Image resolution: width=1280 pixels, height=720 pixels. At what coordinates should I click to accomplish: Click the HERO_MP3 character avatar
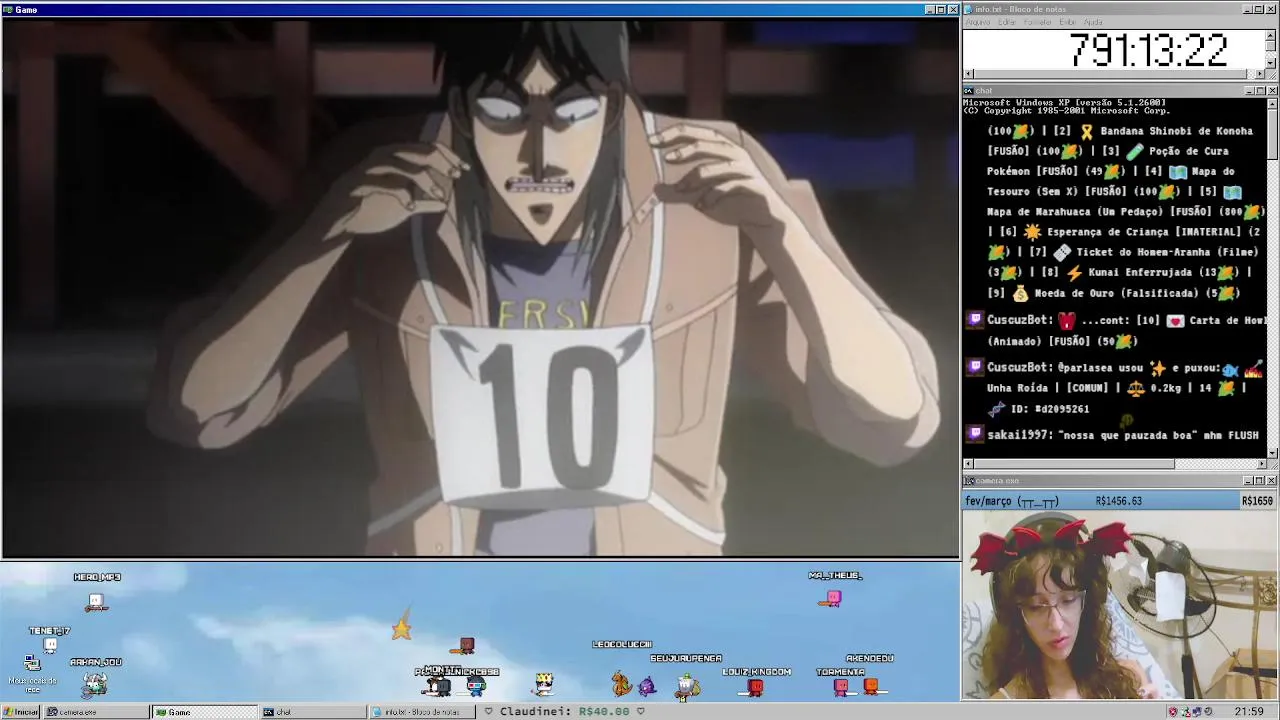coord(96,602)
